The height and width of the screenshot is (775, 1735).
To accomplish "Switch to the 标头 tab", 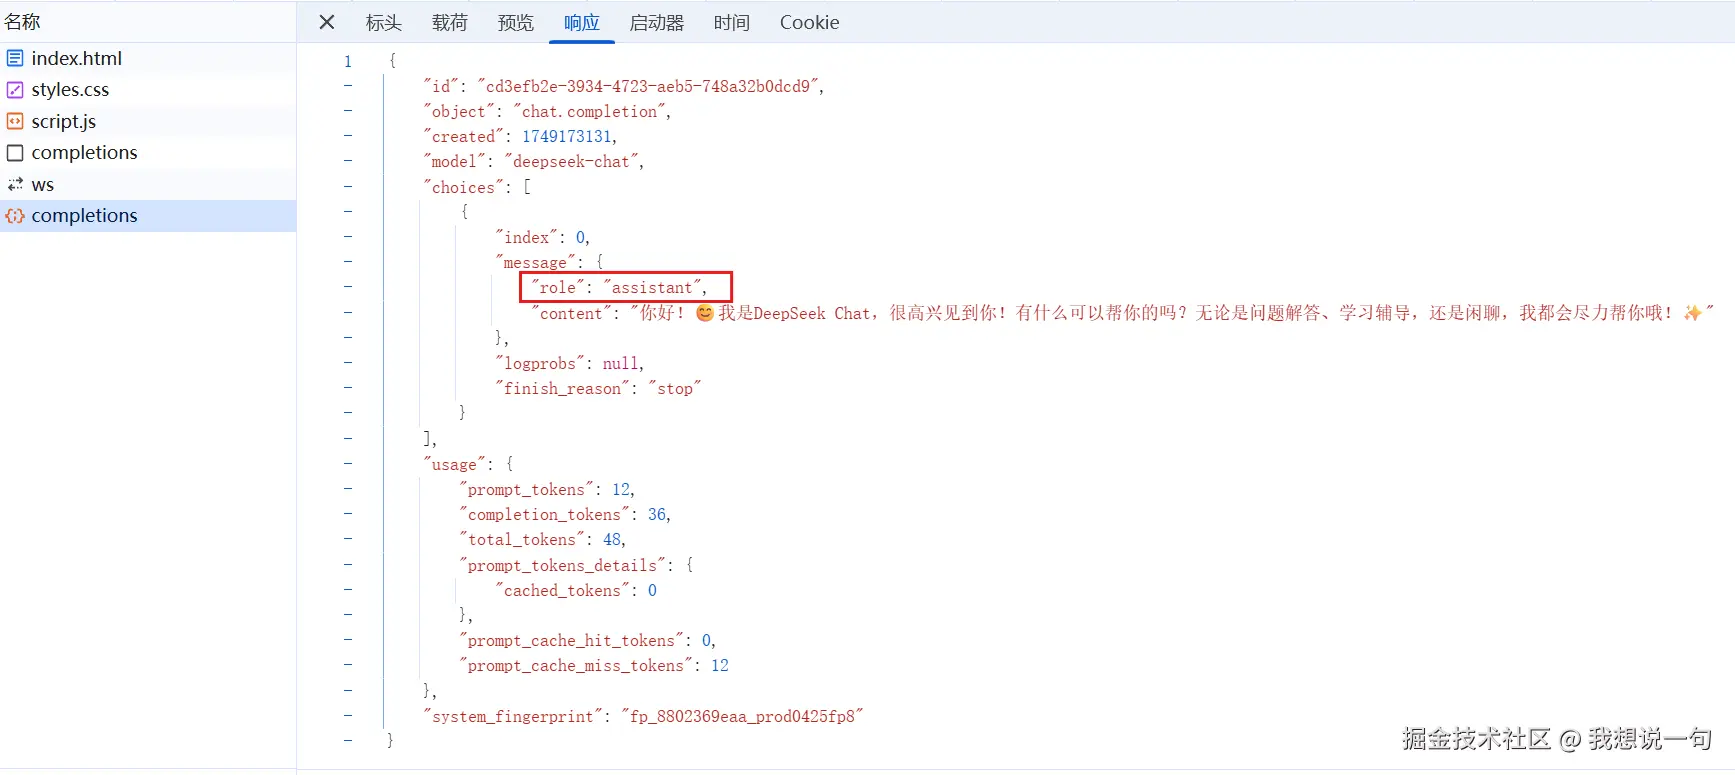I will coord(384,22).
